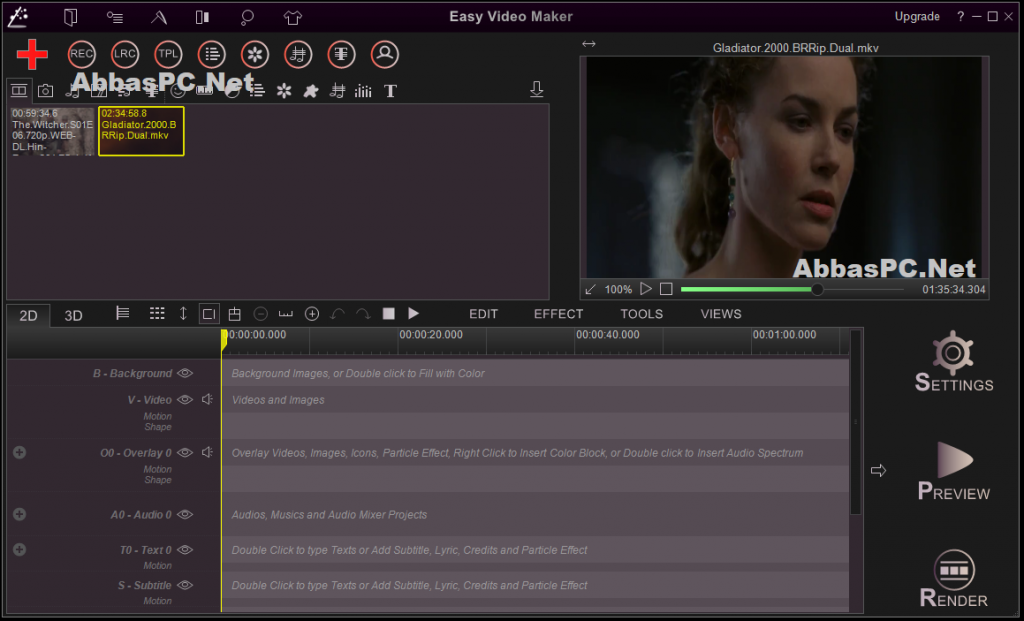Toggle visibility of V - Video track
The height and width of the screenshot is (621, 1024).
coord(185,400)
